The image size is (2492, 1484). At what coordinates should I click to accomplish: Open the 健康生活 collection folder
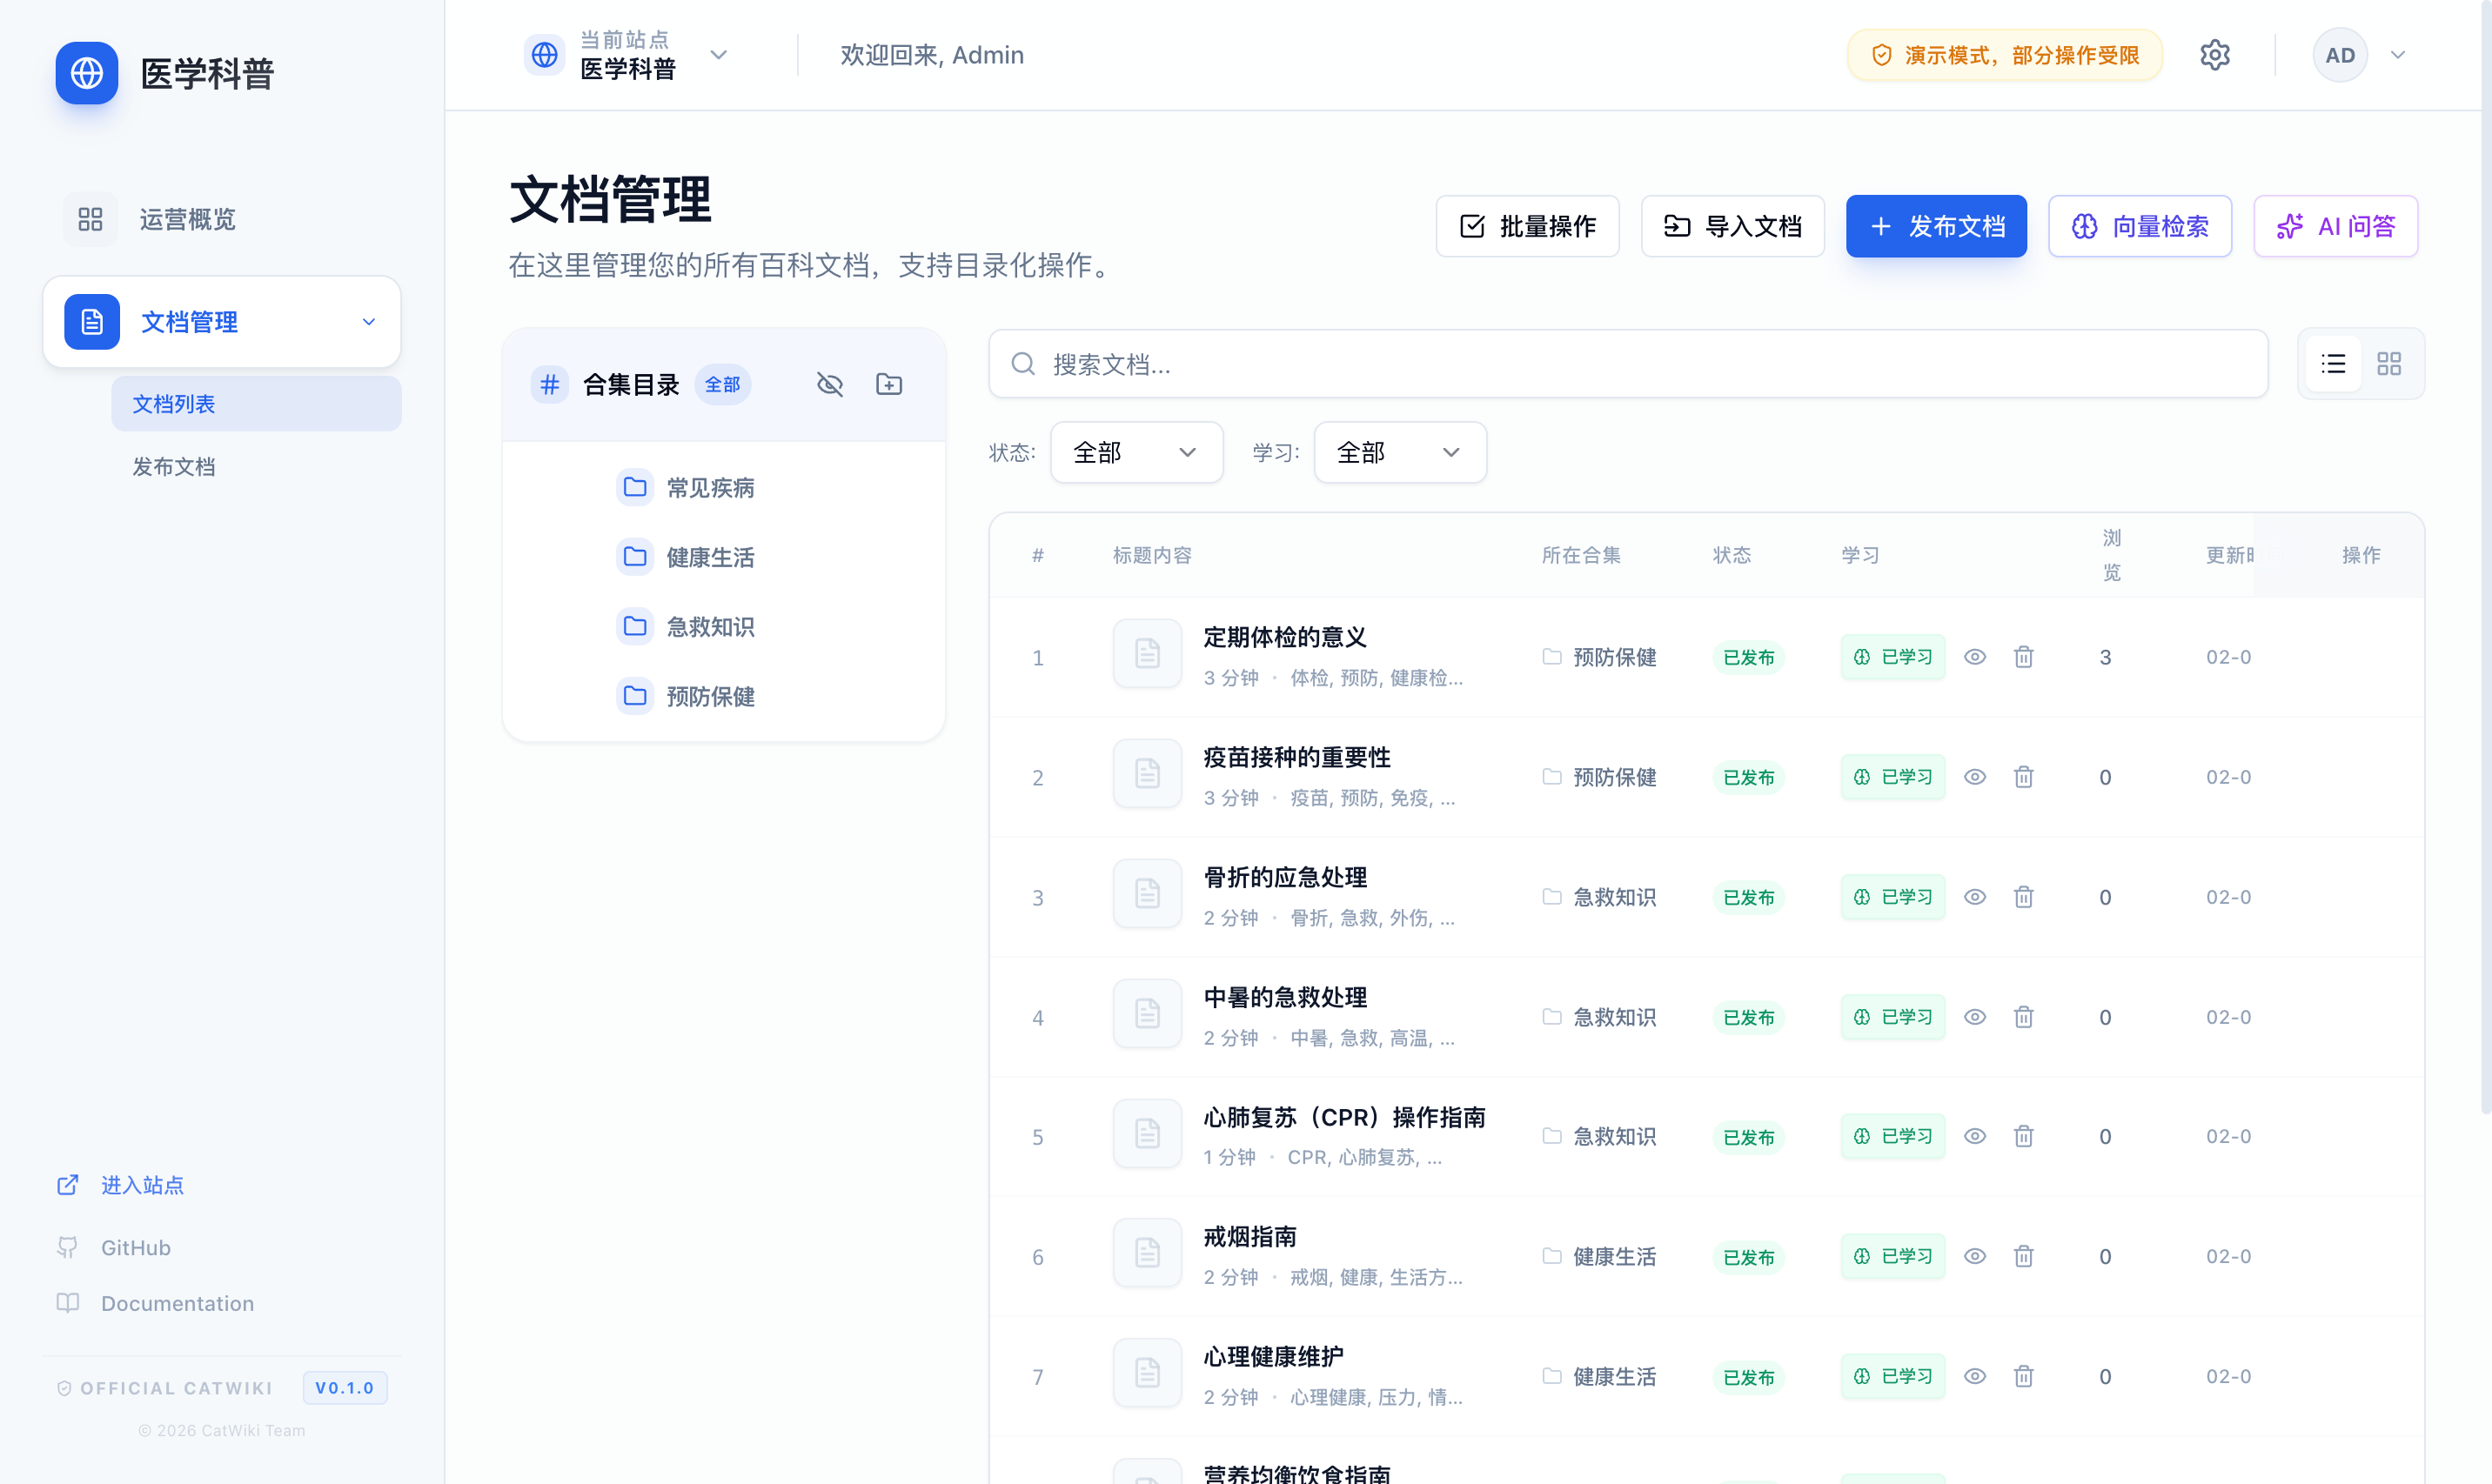[x=685, y=557]
